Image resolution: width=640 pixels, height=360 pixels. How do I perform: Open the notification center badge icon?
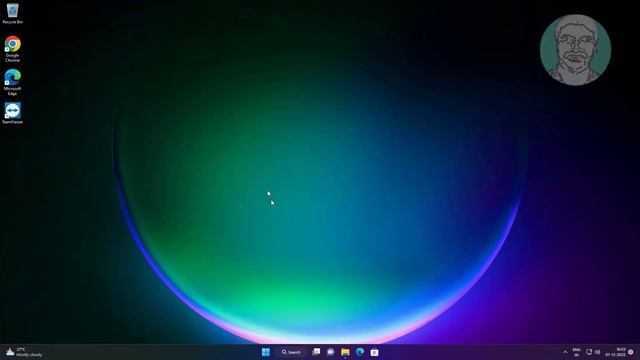click(631, 352)
